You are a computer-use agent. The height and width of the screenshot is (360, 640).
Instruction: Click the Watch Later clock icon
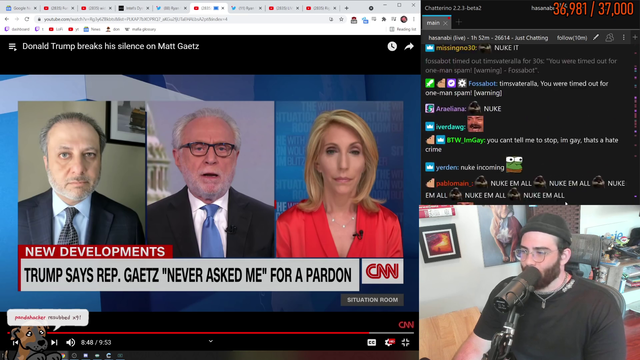392,47
